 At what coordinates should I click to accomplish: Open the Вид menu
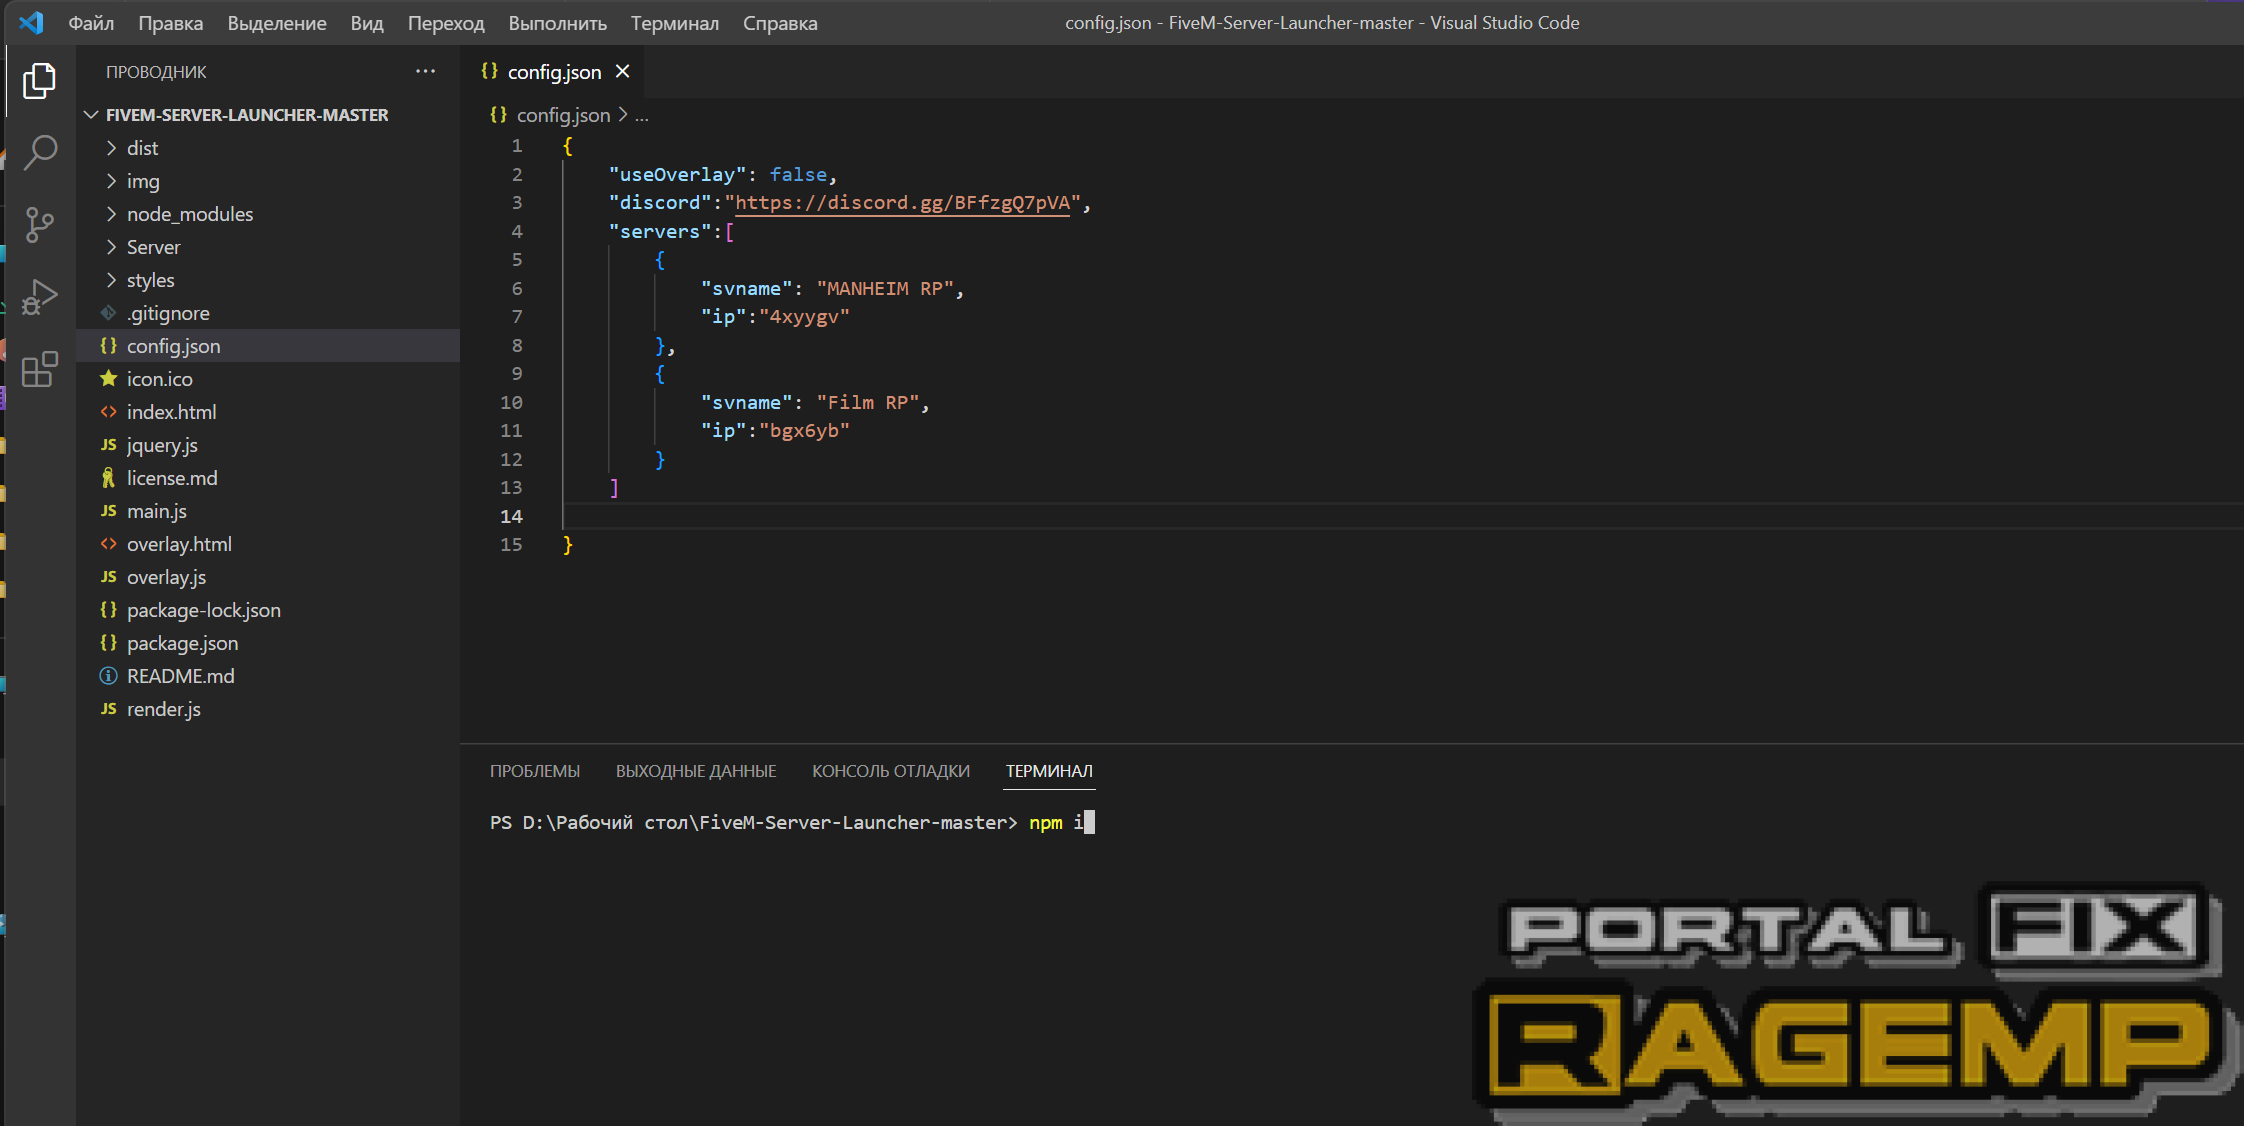[x=367, y=23]
